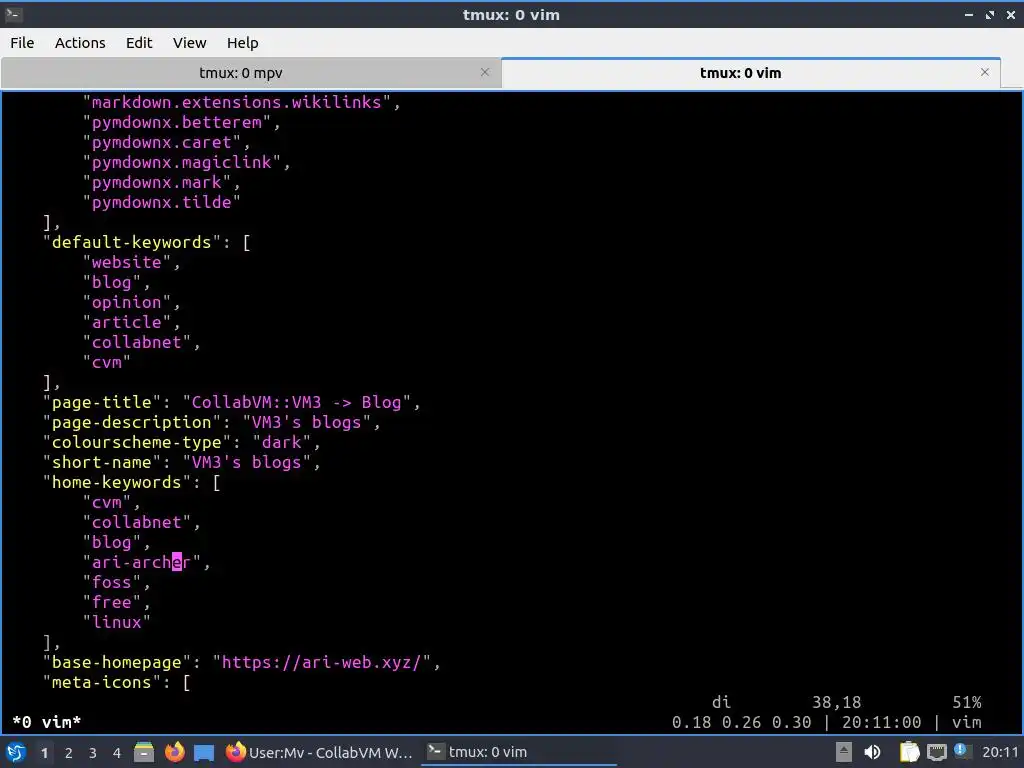
Task: Click the "default-keywords" key text
Action: point(132,242)
